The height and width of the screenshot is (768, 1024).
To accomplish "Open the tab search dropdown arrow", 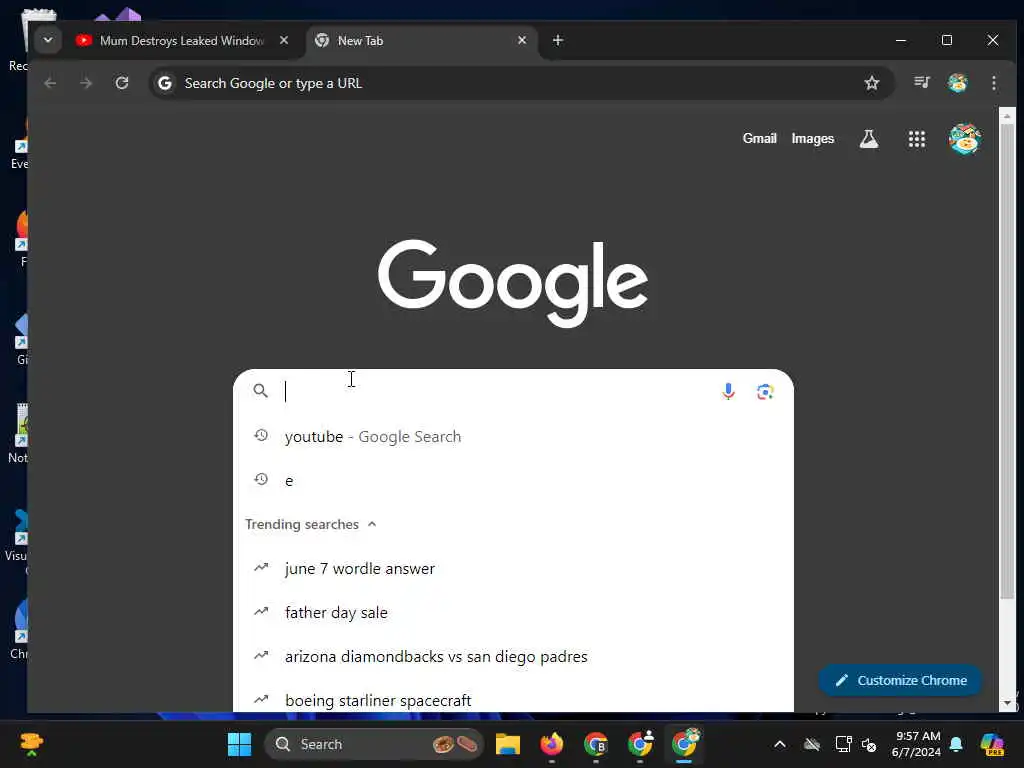I will pyautogui.click(x=48, y=40).
